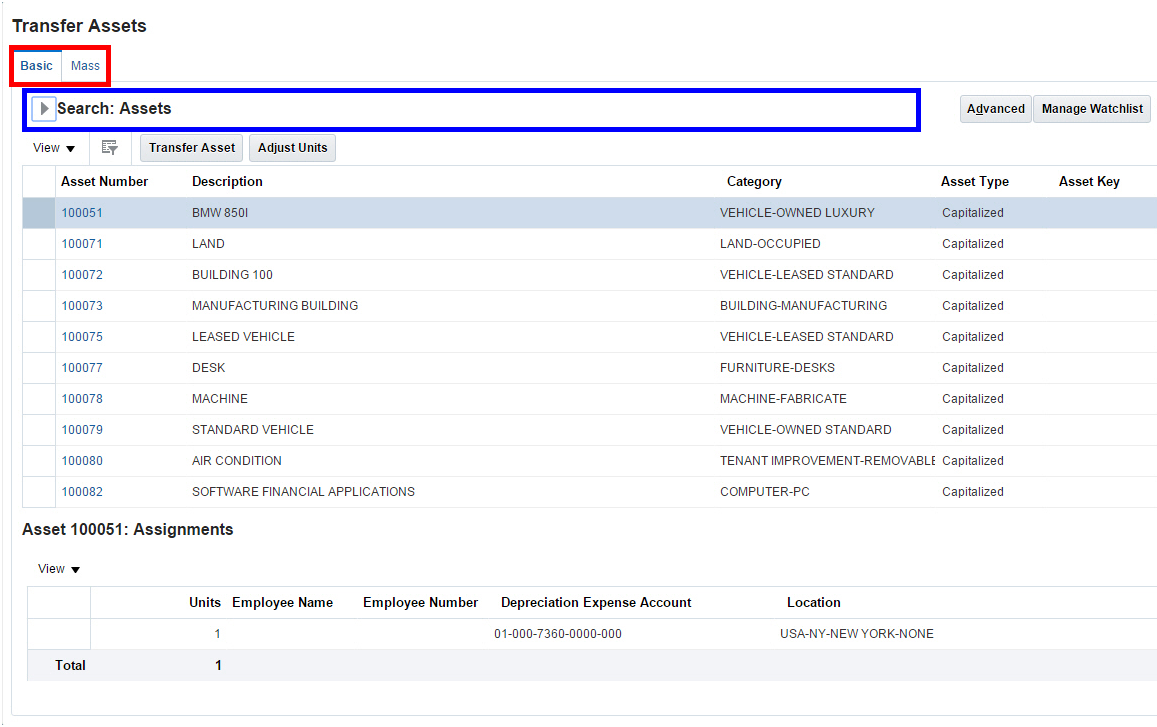This screenshot has width=1157, height=727.
Task: Click the USA-NY-NEW YORK-NONE location value
Action: (856, 634)
